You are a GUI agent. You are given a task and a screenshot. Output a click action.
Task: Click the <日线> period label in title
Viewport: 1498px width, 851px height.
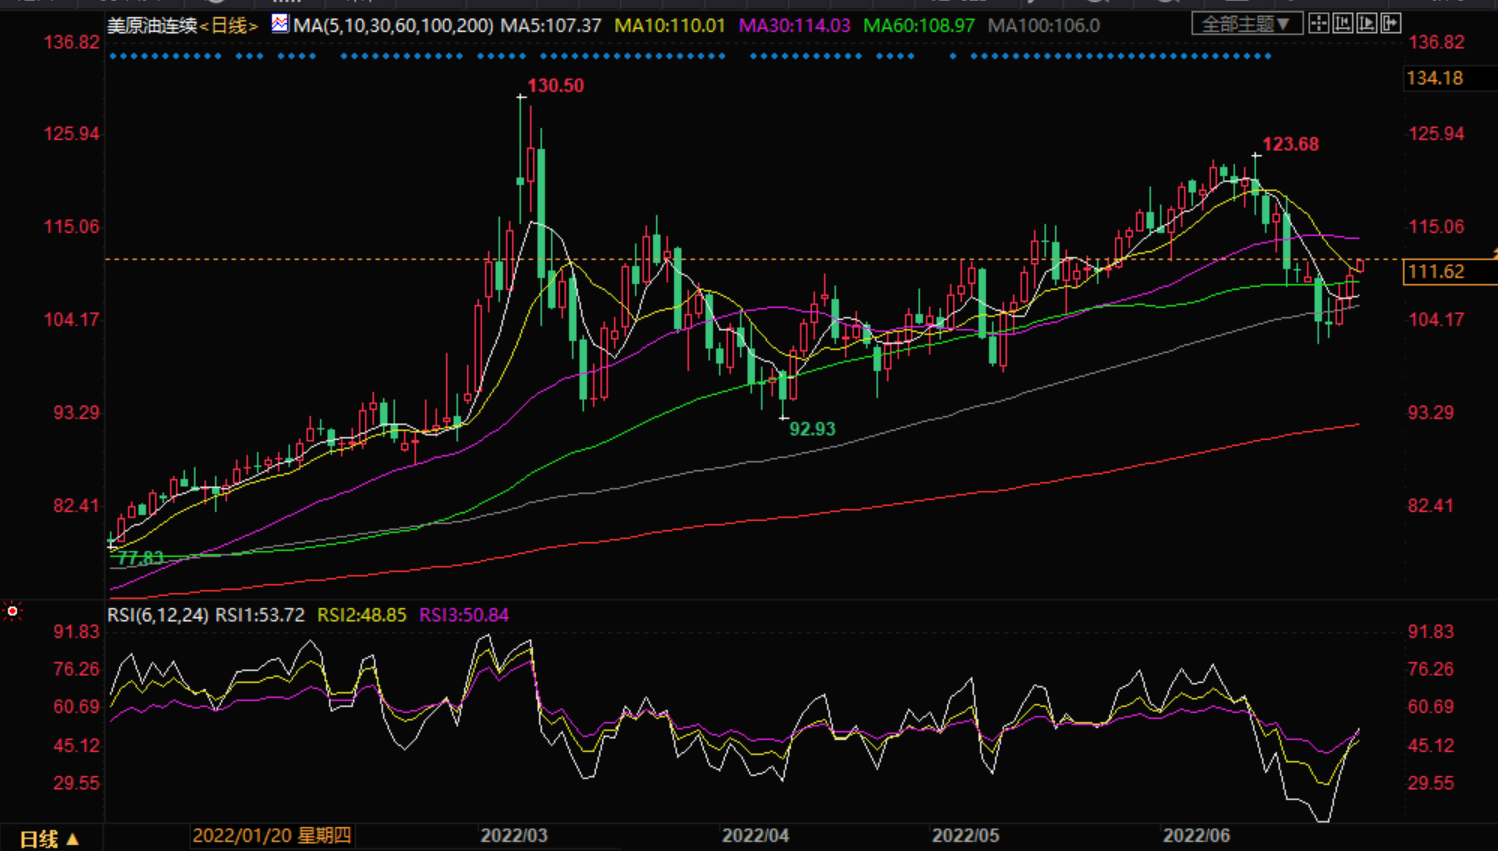pos(229,25)
